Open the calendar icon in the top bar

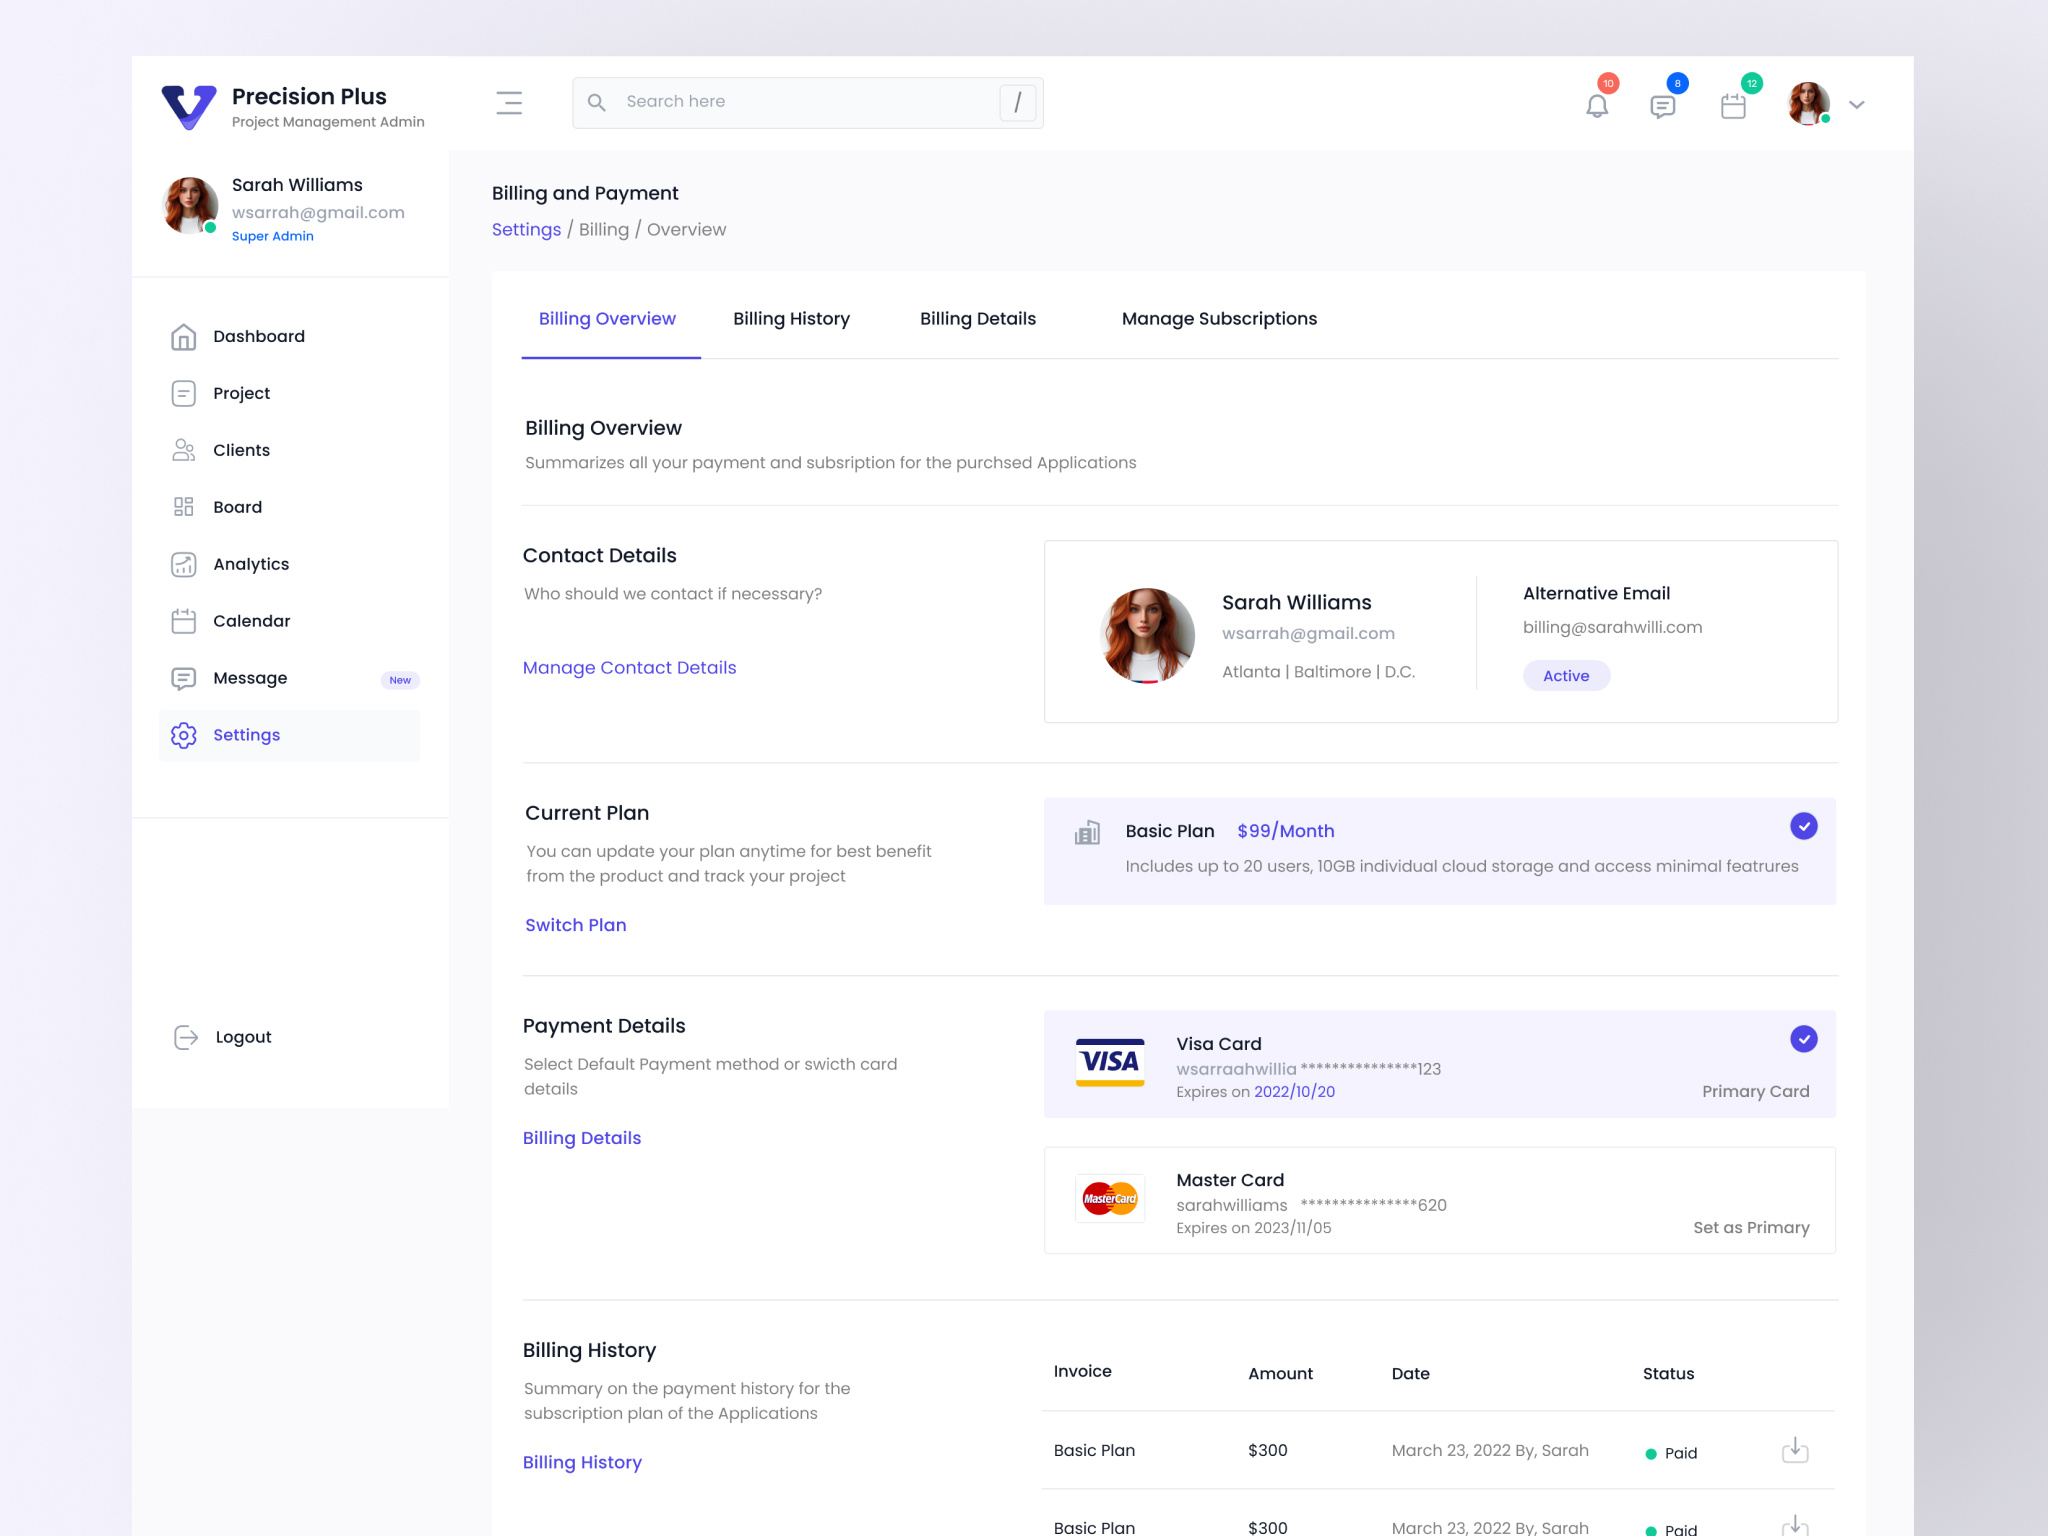(1733, 104)
